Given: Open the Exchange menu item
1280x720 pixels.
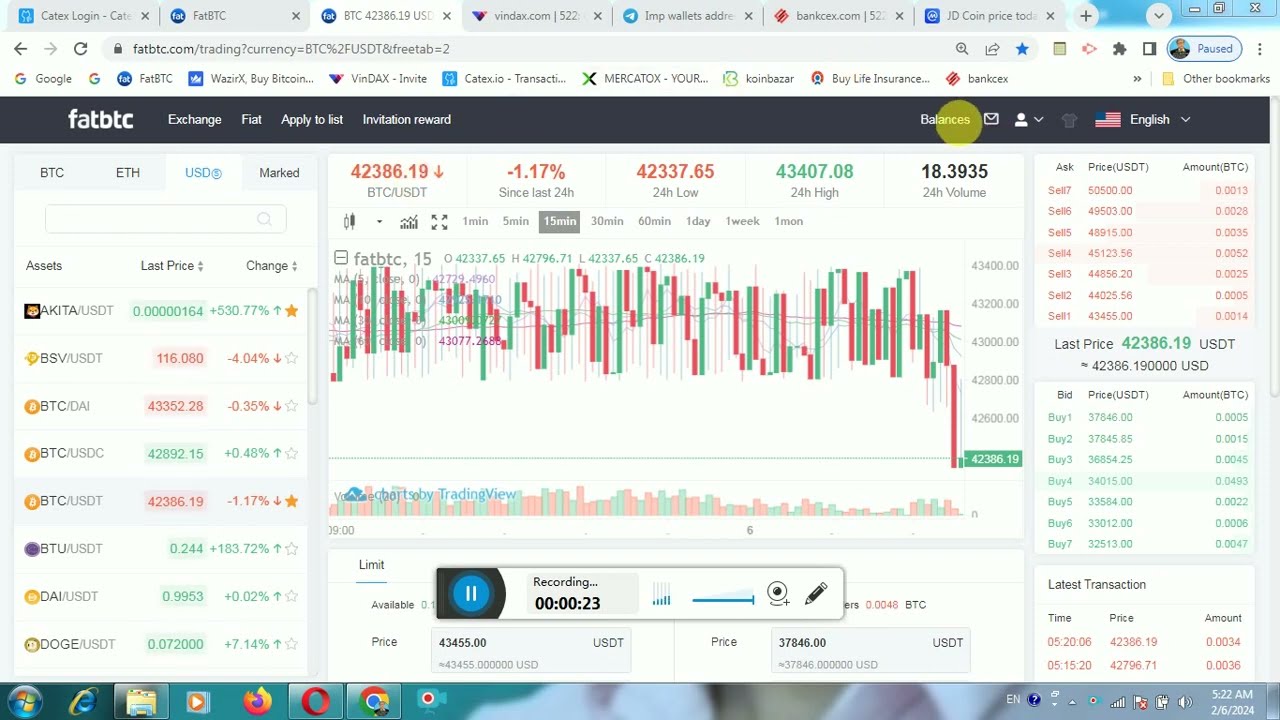Looking at the screenshot, I should tap(194, 119).
